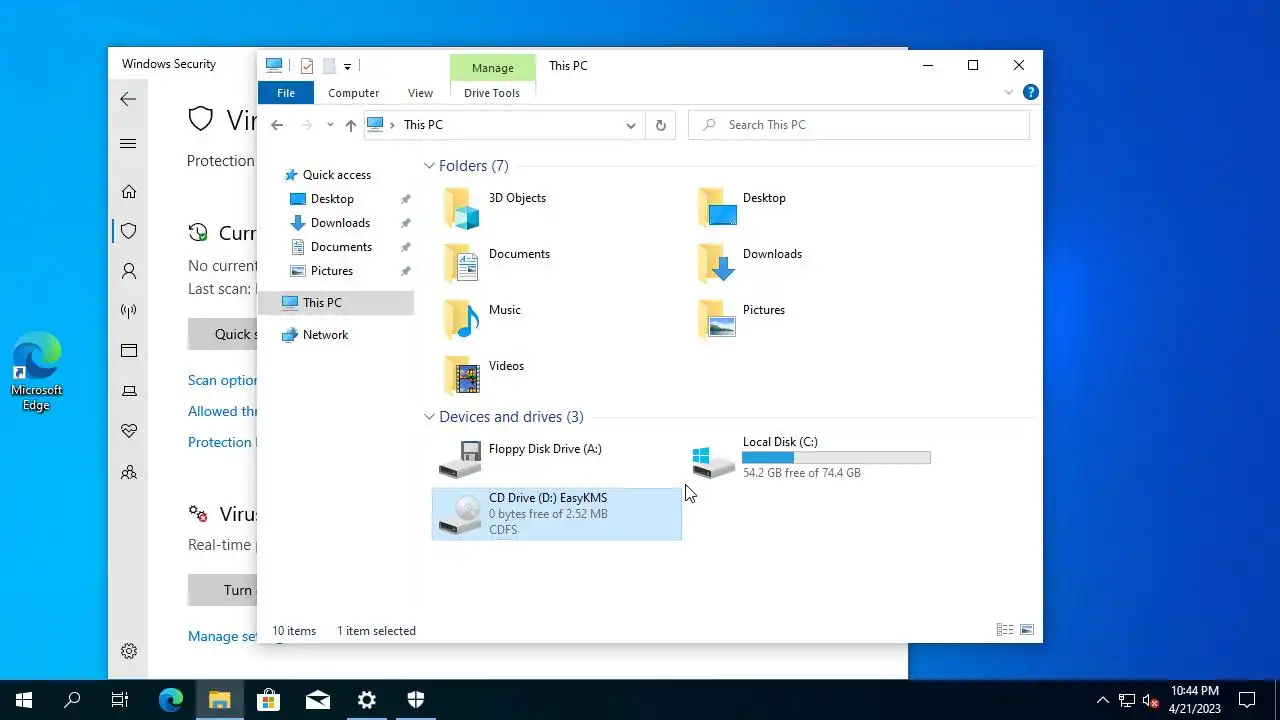Switch to Details view layout icon
The height and width of the screenshot is (720, 1280).
pyautogui.click(x=1005, y=630)
